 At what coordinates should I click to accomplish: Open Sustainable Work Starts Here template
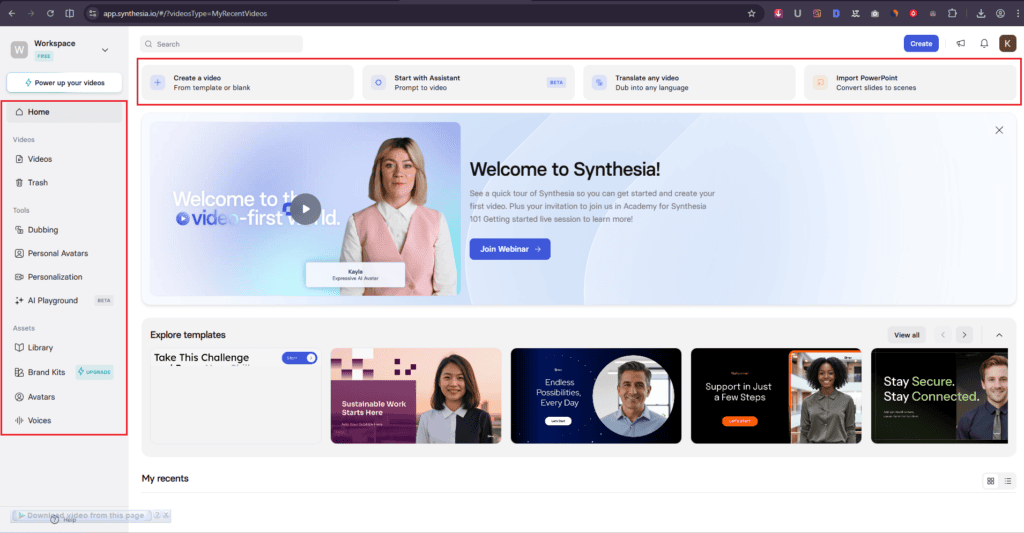416,396
